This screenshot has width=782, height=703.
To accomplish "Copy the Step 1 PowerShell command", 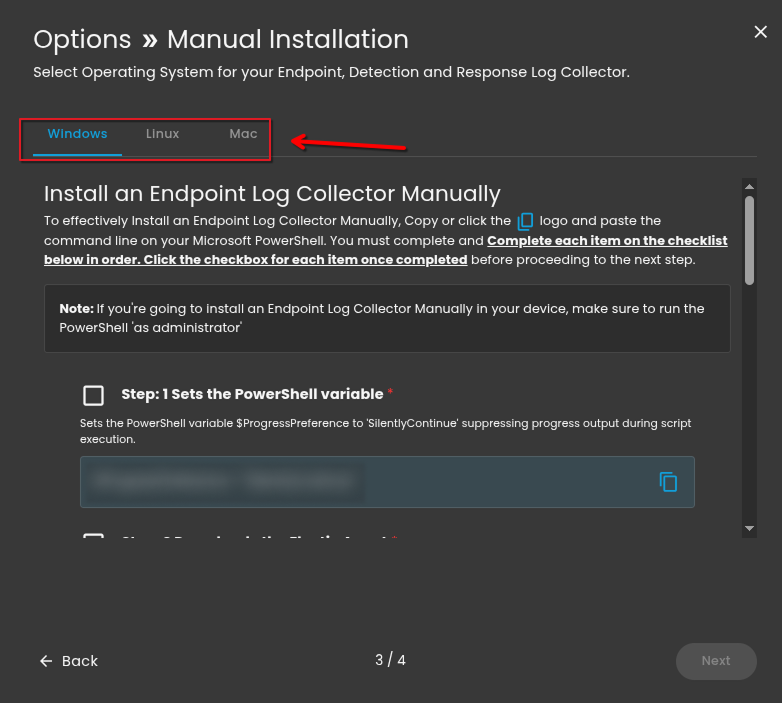I will pos(668,482).
